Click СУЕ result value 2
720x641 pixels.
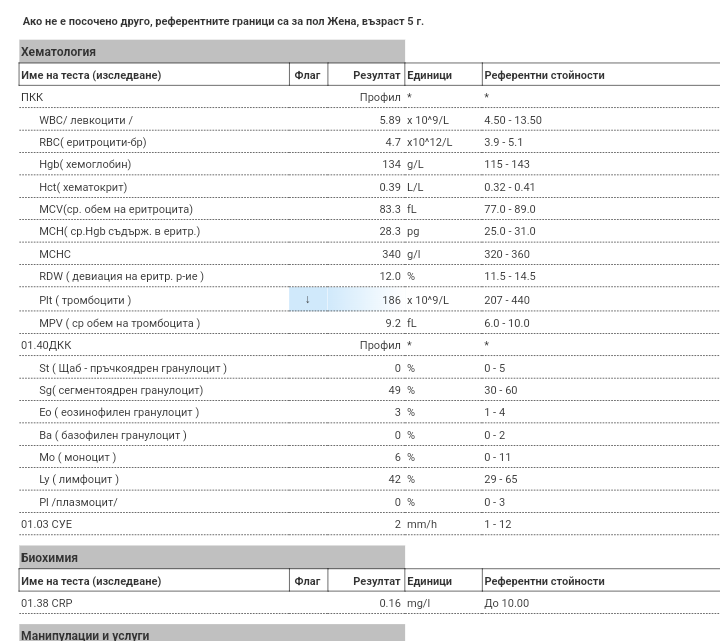(398, 524)
